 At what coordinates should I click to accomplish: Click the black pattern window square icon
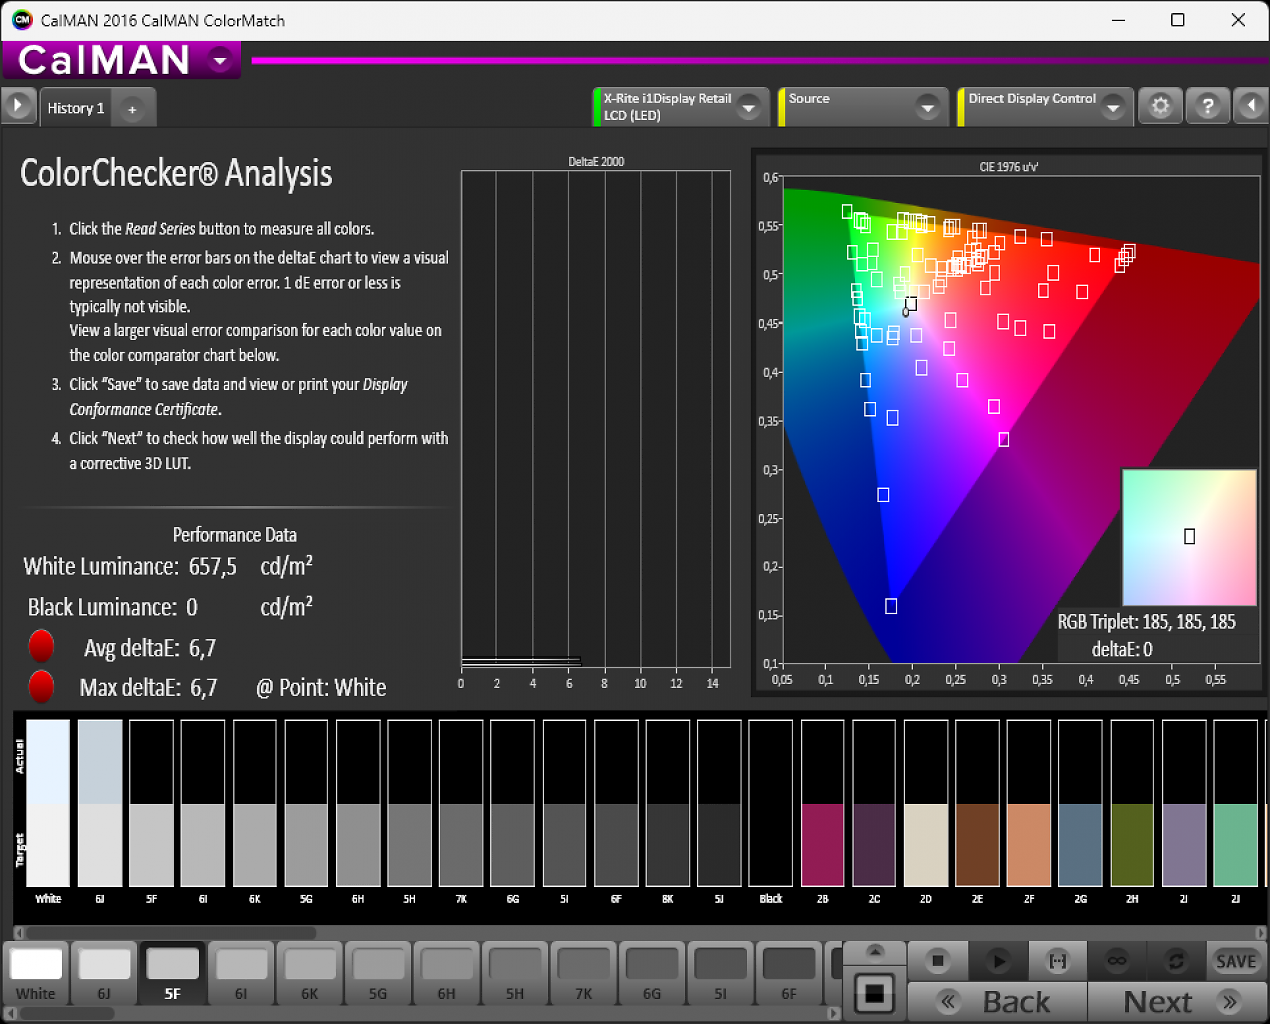click(874, 994)
